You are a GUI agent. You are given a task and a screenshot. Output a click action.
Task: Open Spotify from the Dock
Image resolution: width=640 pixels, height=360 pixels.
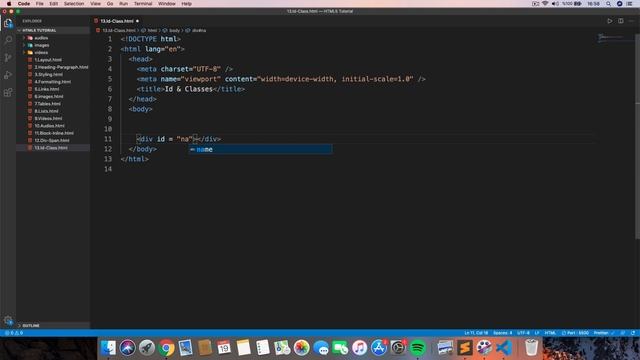click(418, 348)
